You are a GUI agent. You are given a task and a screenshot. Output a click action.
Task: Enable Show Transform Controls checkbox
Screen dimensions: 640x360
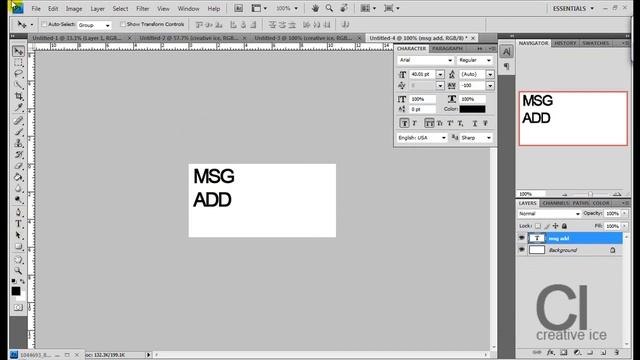[122, 24]
